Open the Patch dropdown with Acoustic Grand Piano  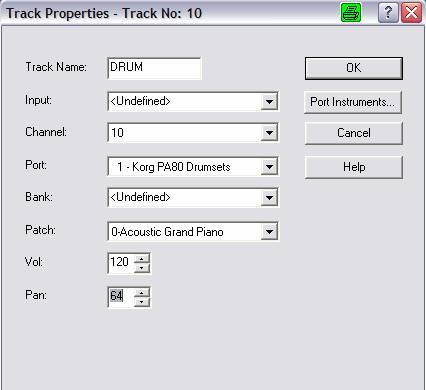pyautogui.click(x=269, y=231)
